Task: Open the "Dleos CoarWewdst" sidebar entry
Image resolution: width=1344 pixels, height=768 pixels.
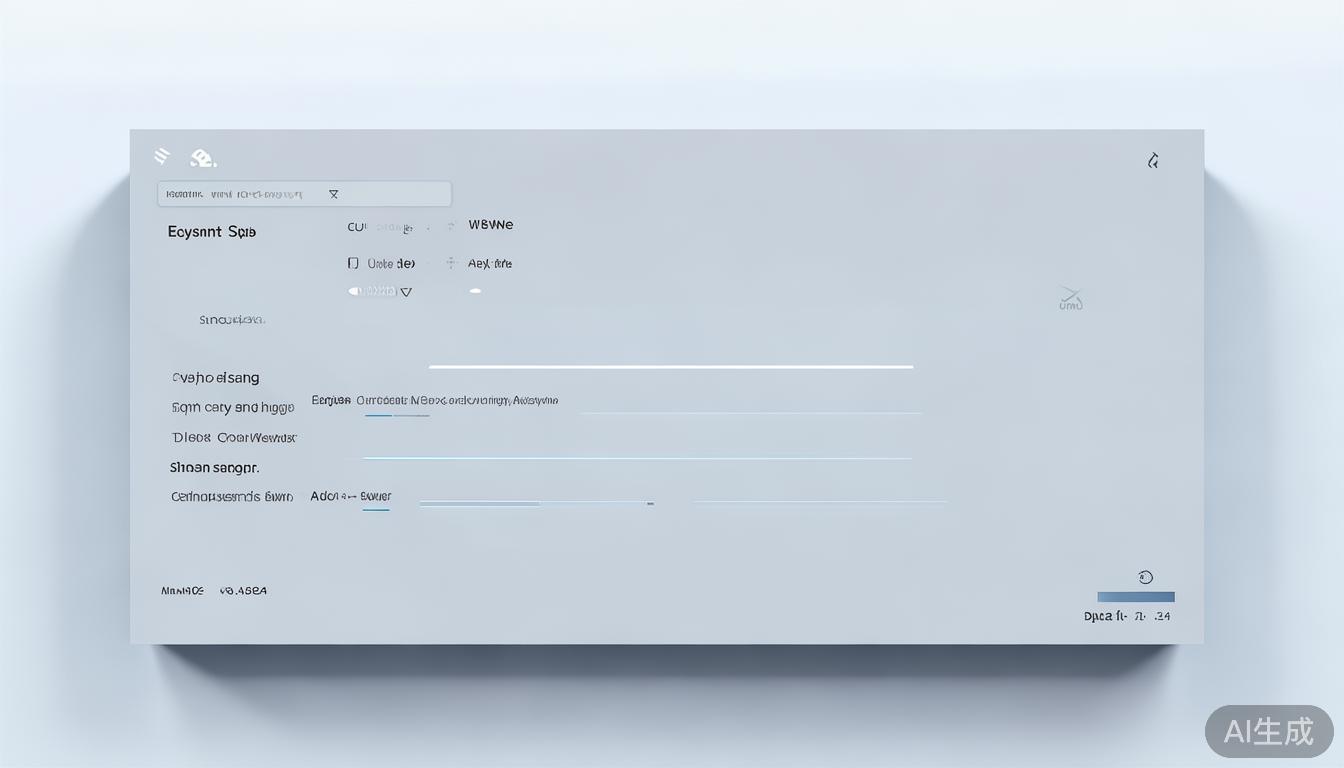Action: [x=234, y=437]
